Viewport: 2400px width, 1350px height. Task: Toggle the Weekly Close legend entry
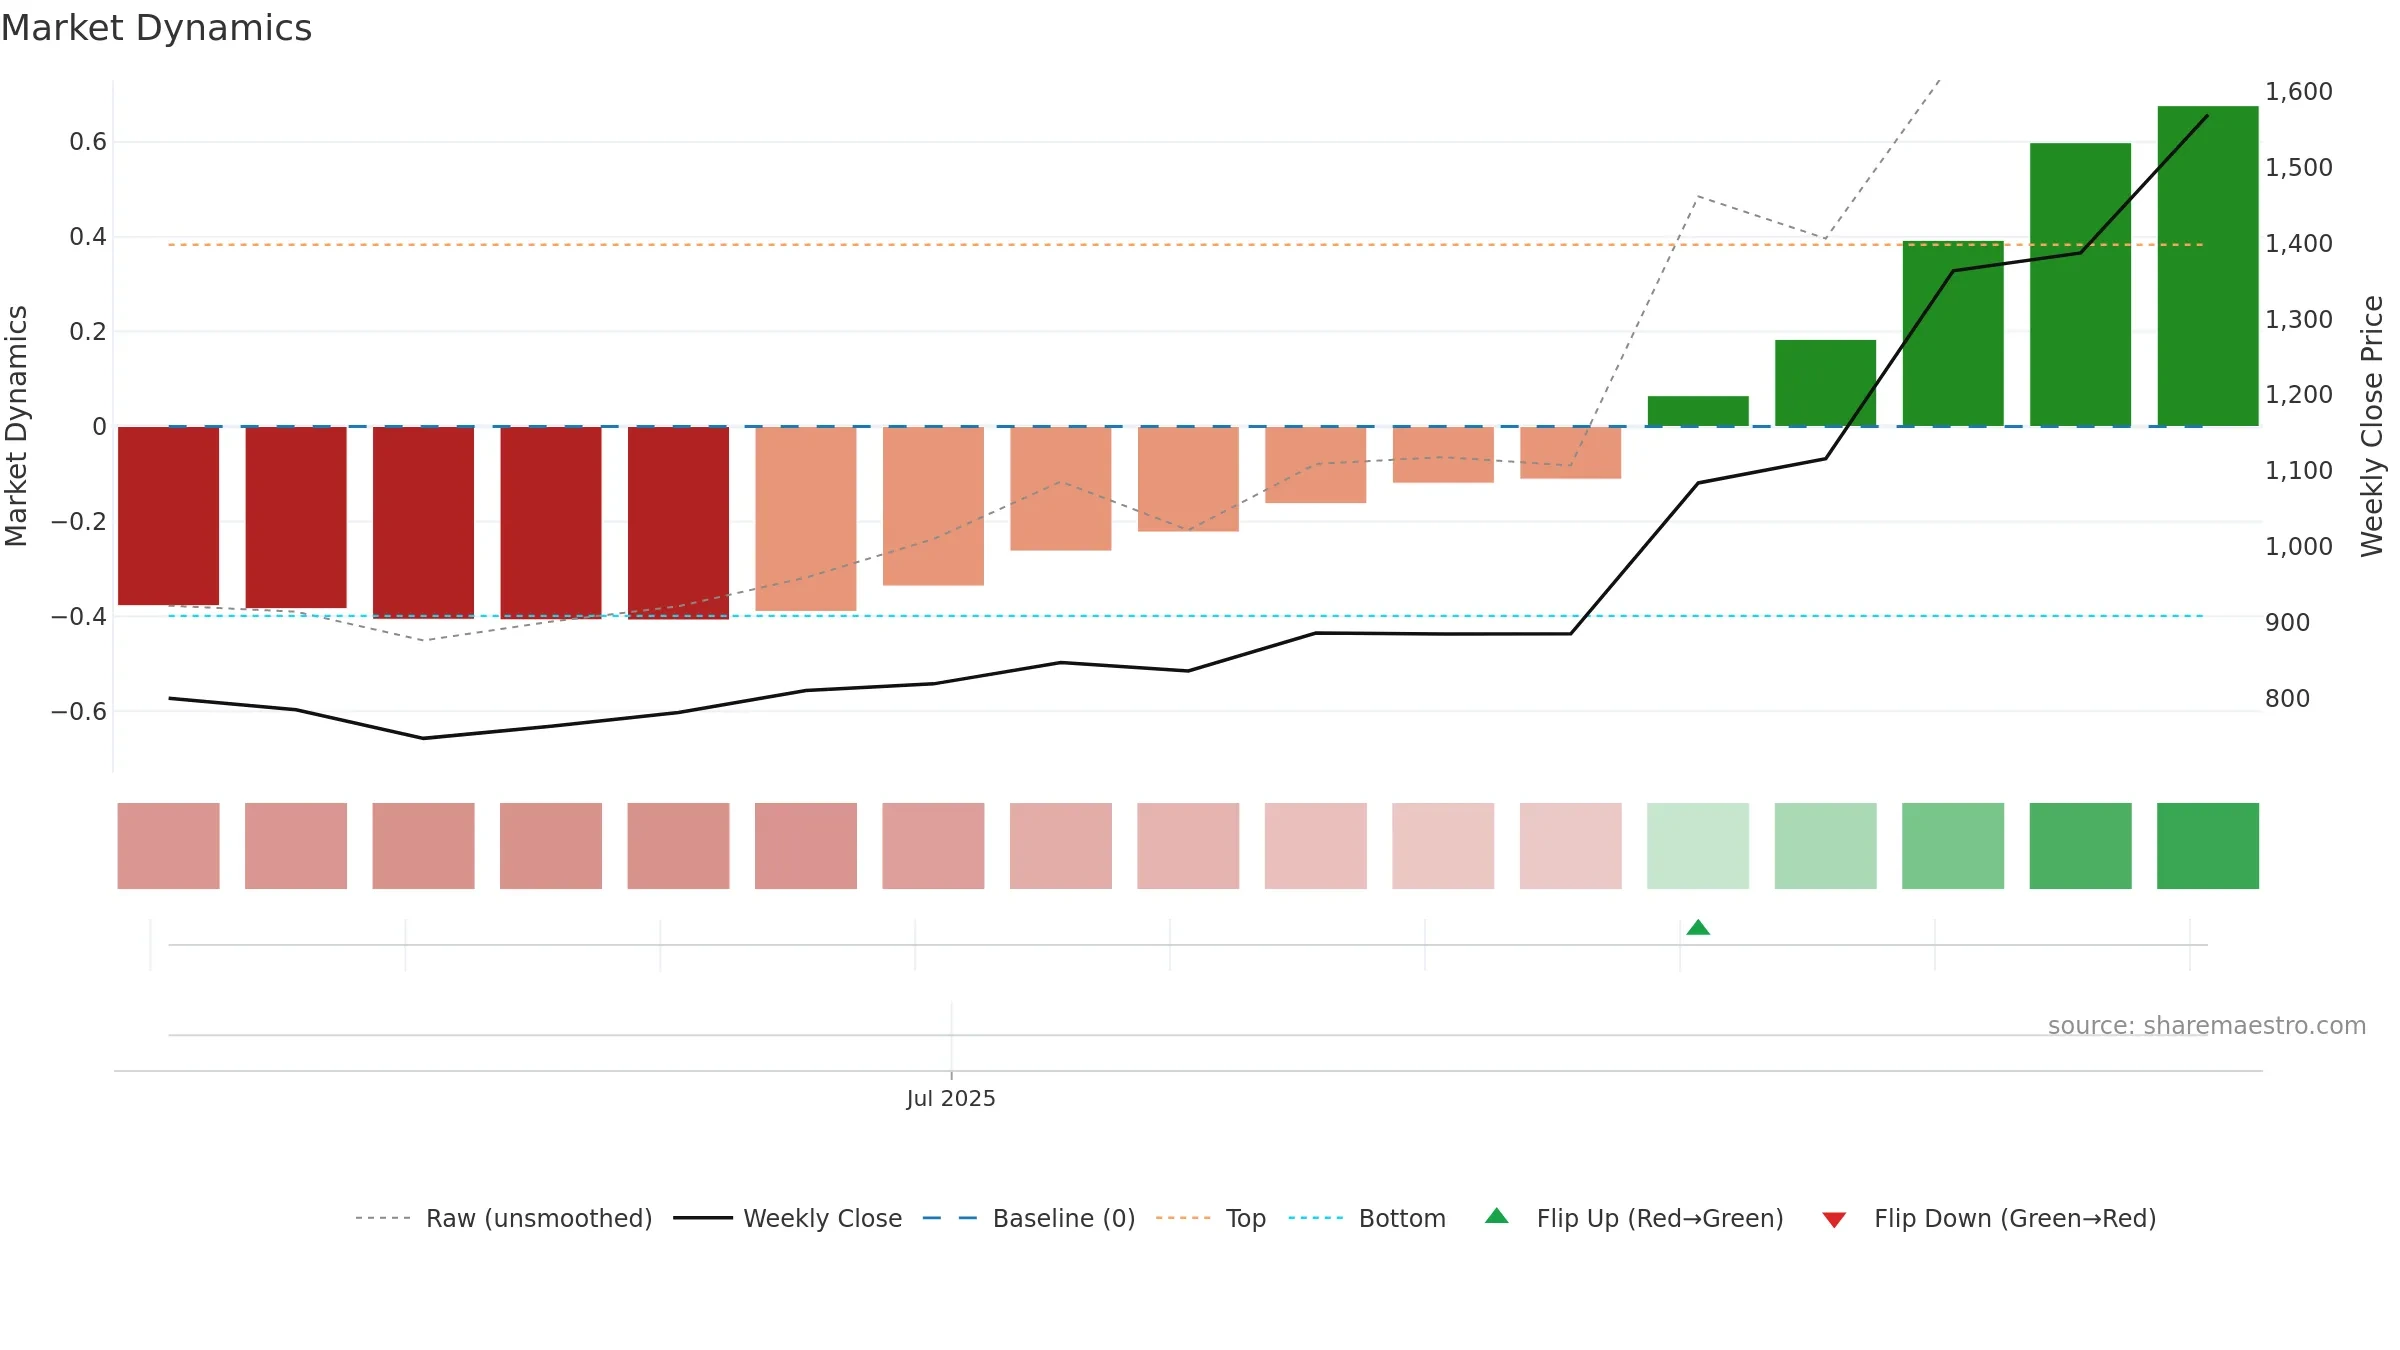pyautogui.click(x=788, y=1218)
